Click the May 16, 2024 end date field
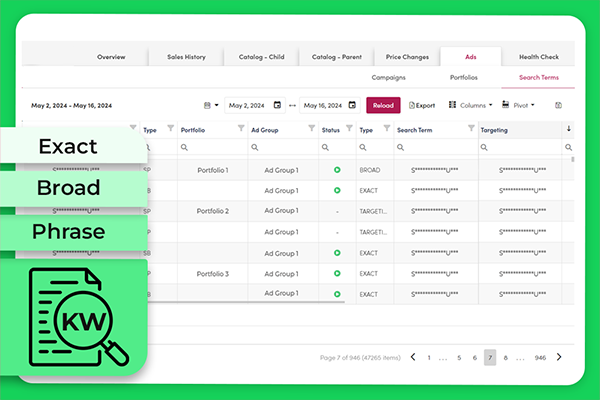600x400 pixels. (329, 105)
